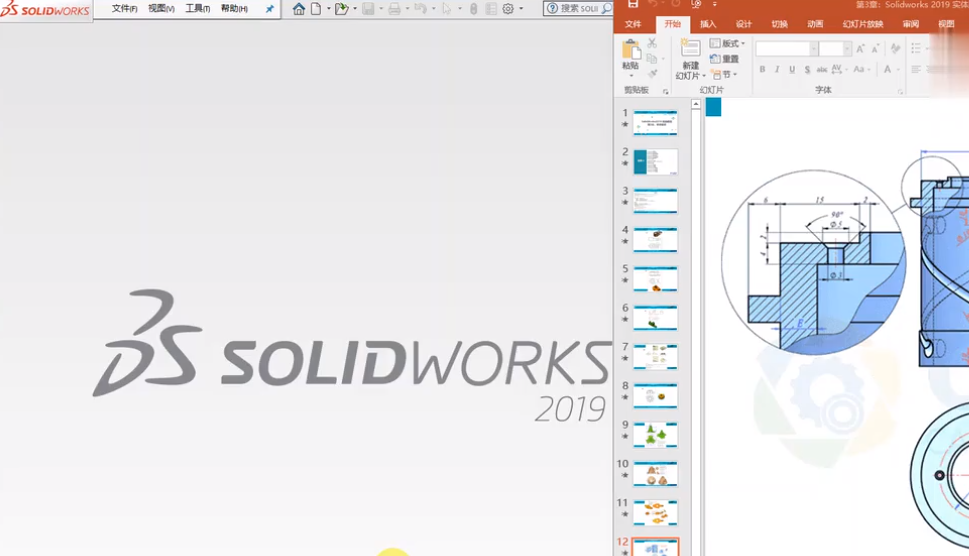The height and width of the screenshot is (556, 969).
Task: Open SolidWorks 帮助 menu
Action: pos(234,9)
